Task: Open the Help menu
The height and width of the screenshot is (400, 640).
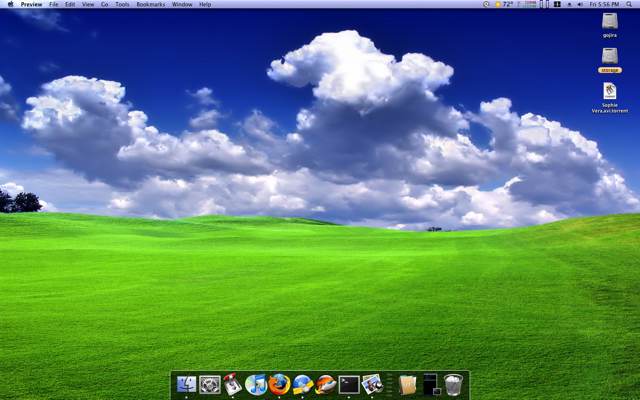Action: [x=205, y=4]
